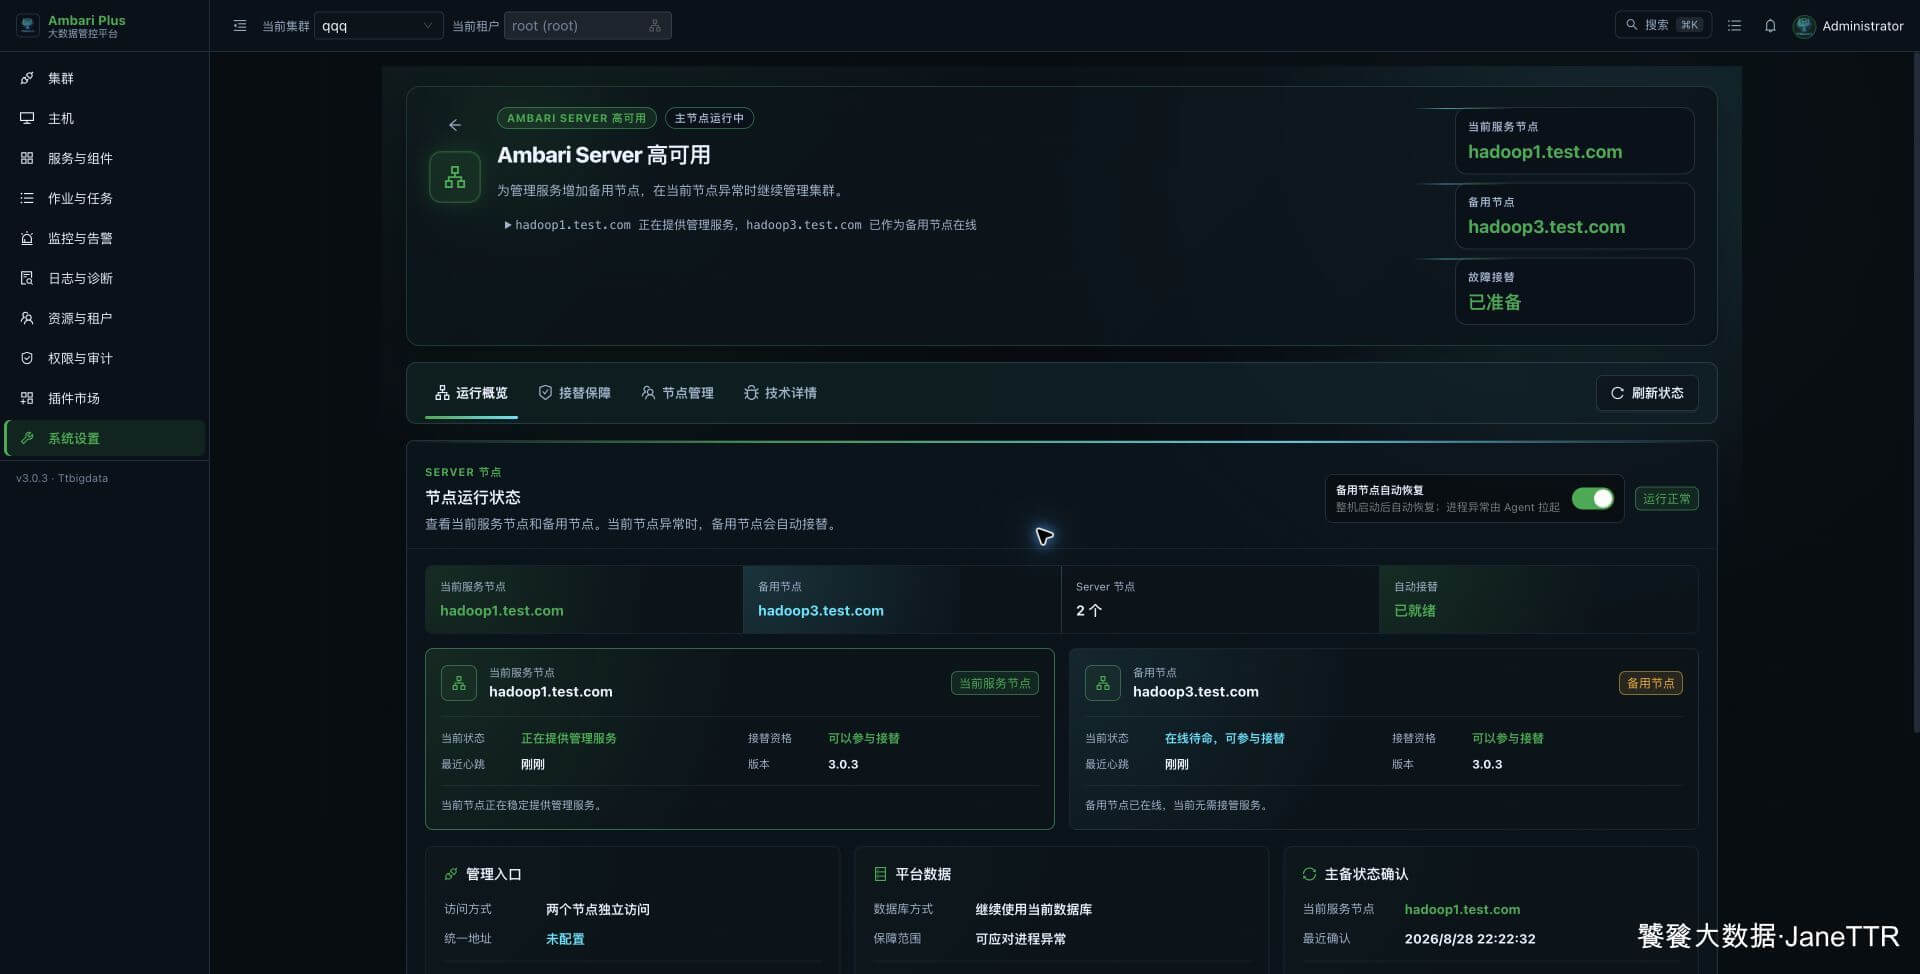The height and width of the screenshot is (974, 1920).
Task: Toggle 备用节点自动恢复 switch
Action: [x=1593, y=499]
